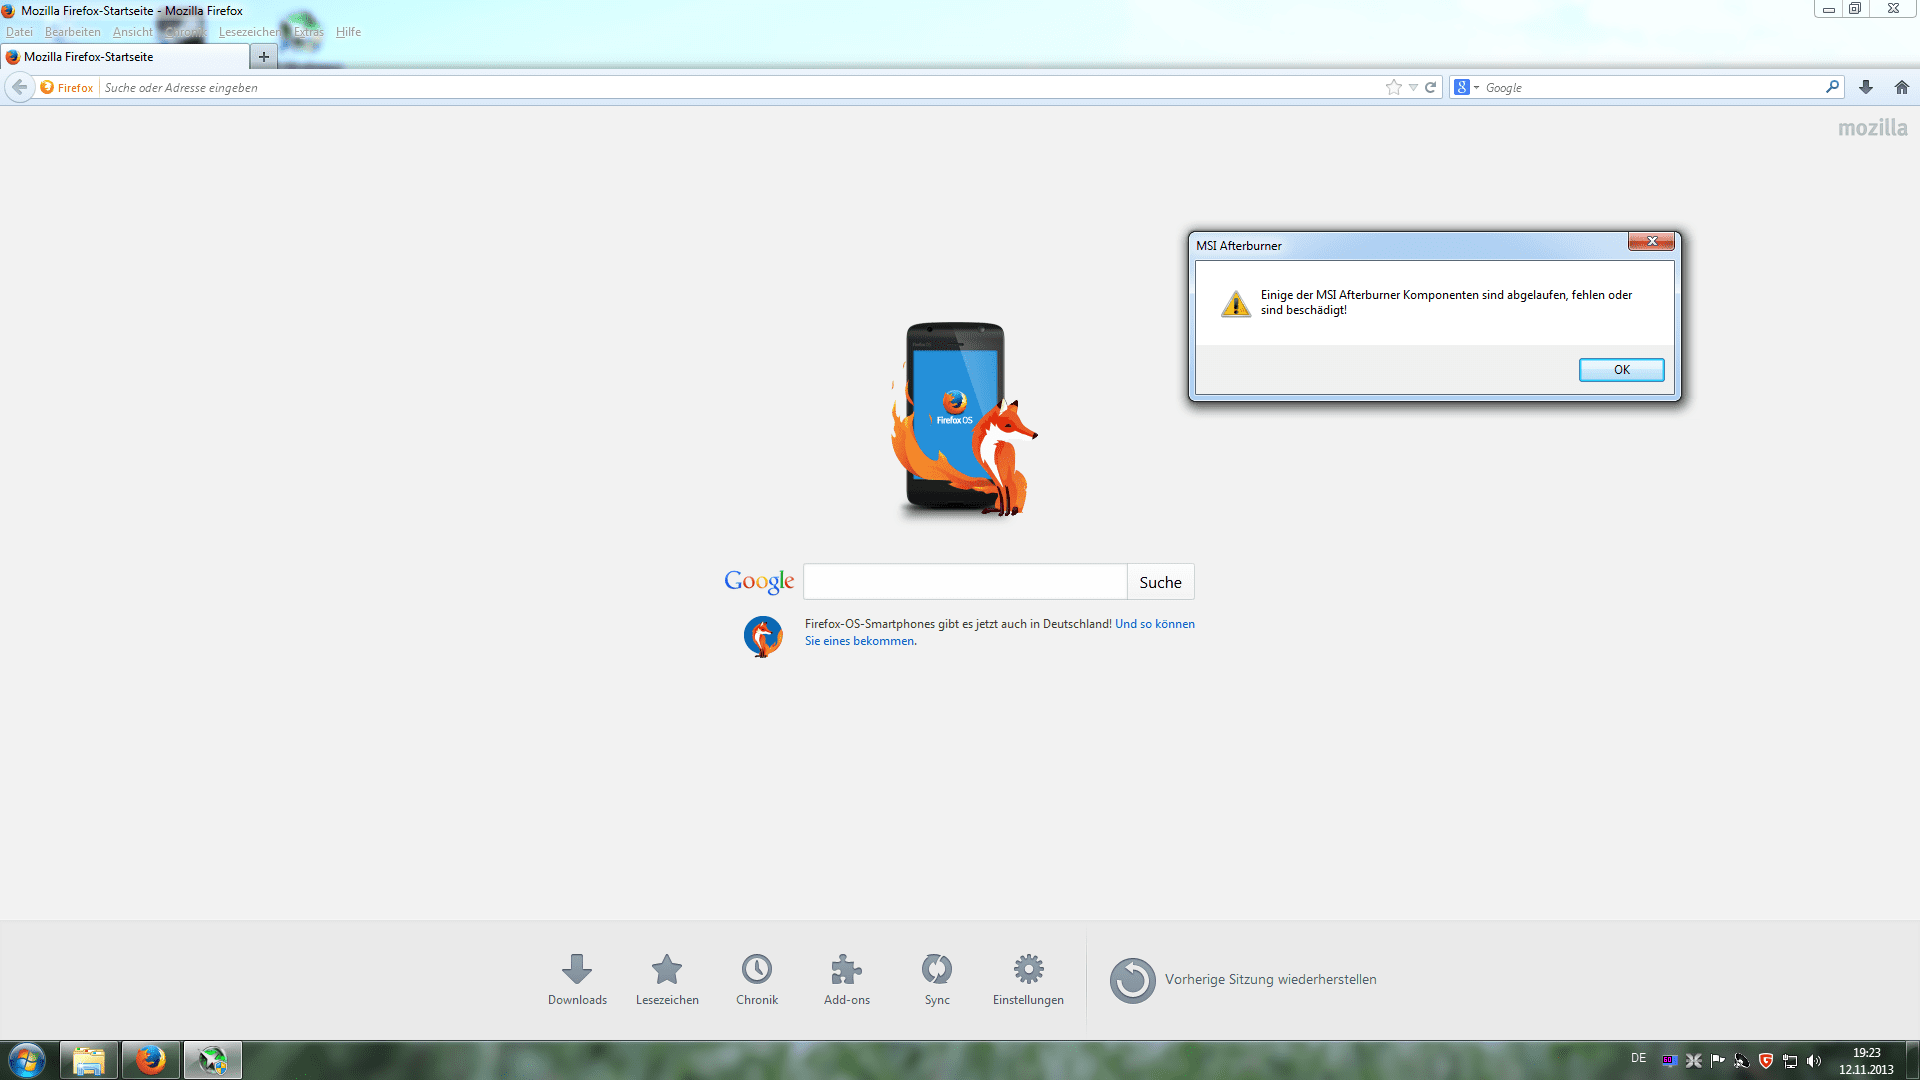Click the home icon in toolbar
Image resolution: width=1920 pixels, height=1080 pixels.
click(1902, 88)
